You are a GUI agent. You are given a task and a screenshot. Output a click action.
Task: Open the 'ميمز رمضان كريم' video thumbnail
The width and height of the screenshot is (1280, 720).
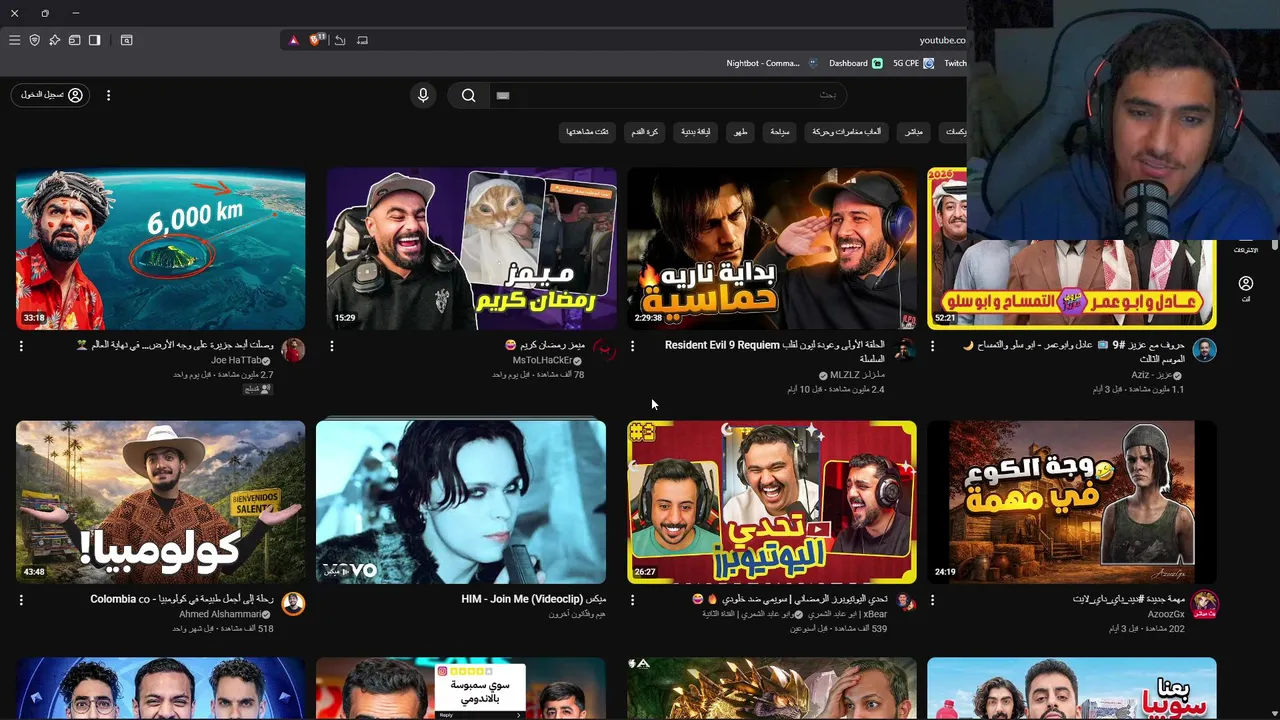[471, 249]
